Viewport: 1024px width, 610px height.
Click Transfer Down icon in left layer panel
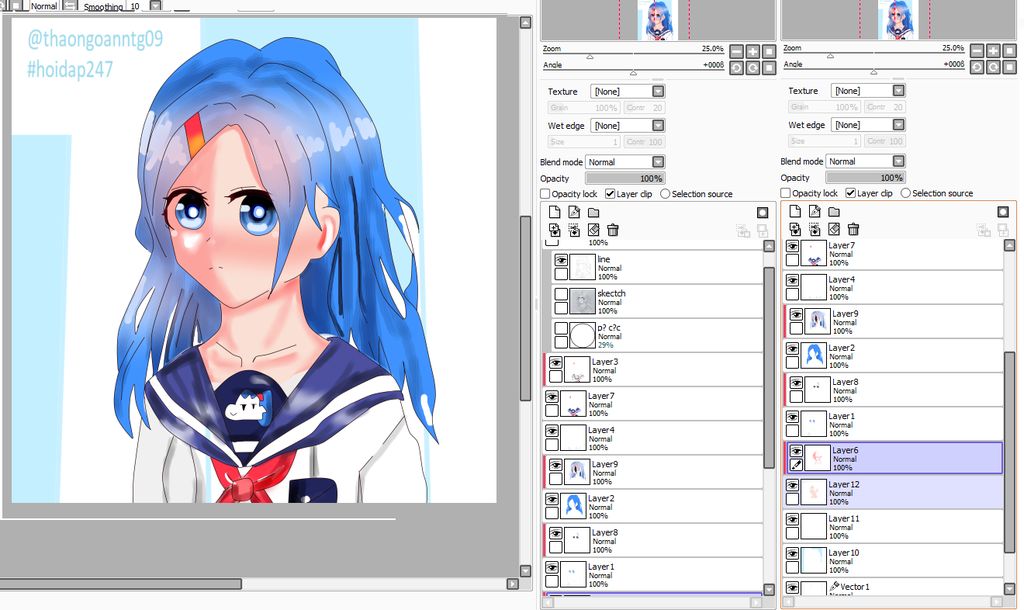(554, 230)
